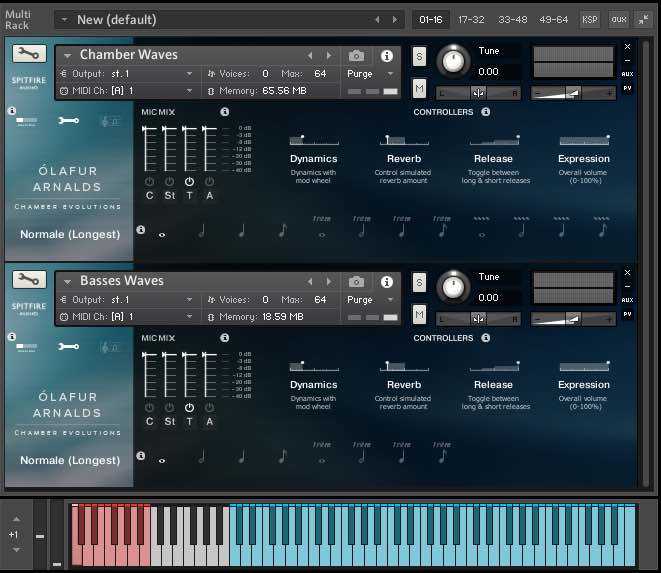The image size is (661, 573).
Task: Open the Purge dropdown for Chamber Waves
Action: click(x=390, y=74)
